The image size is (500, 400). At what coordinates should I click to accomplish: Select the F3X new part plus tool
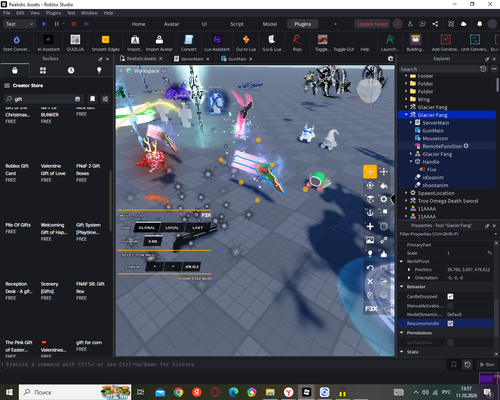pos(370,226)
